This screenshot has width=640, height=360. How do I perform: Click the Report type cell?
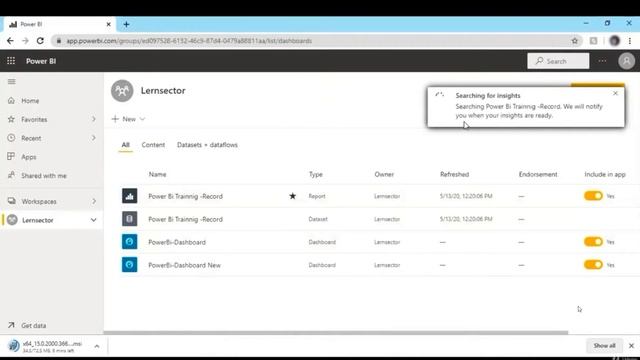(x=317, y=196)
